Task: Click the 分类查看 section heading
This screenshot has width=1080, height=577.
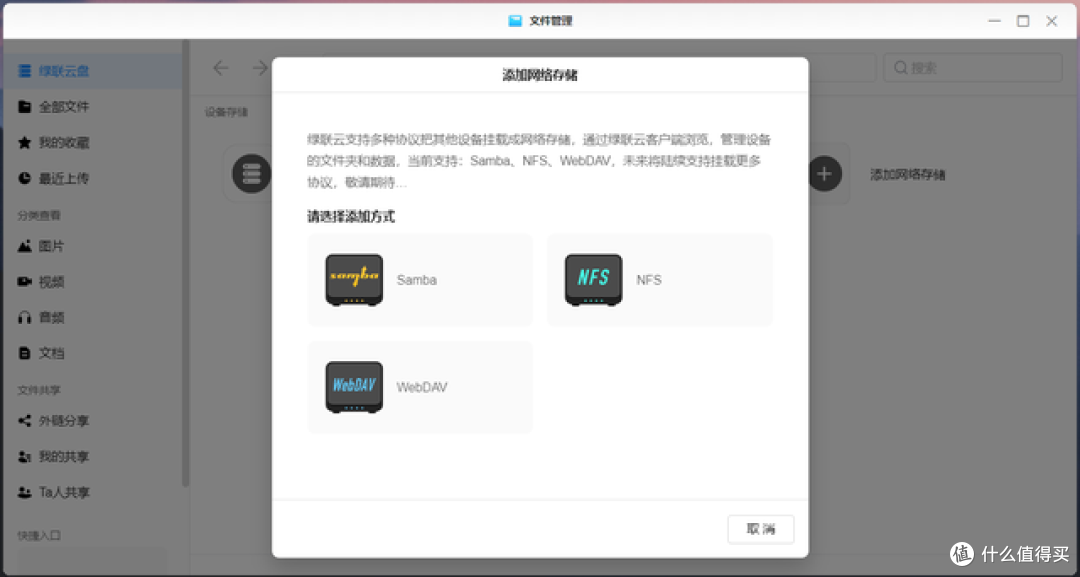Action: tap(39, 216)
